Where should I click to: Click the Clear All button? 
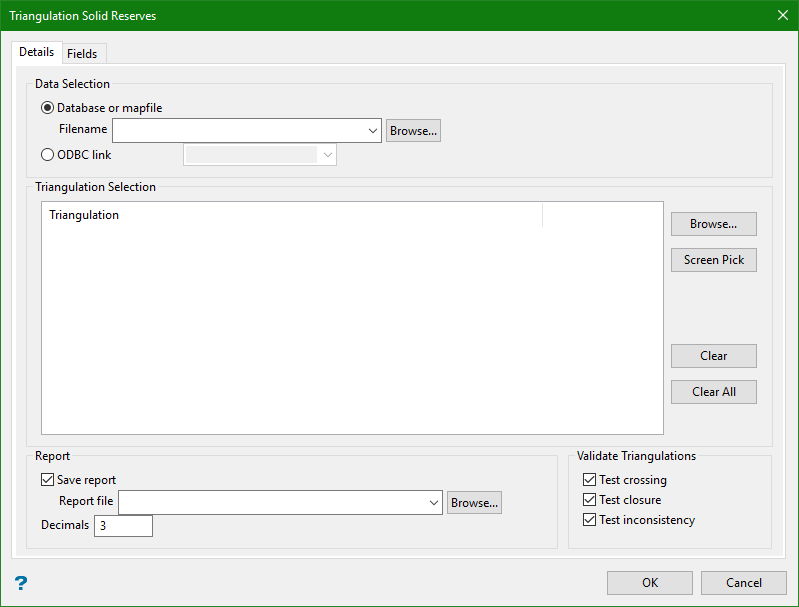point(713,392)
